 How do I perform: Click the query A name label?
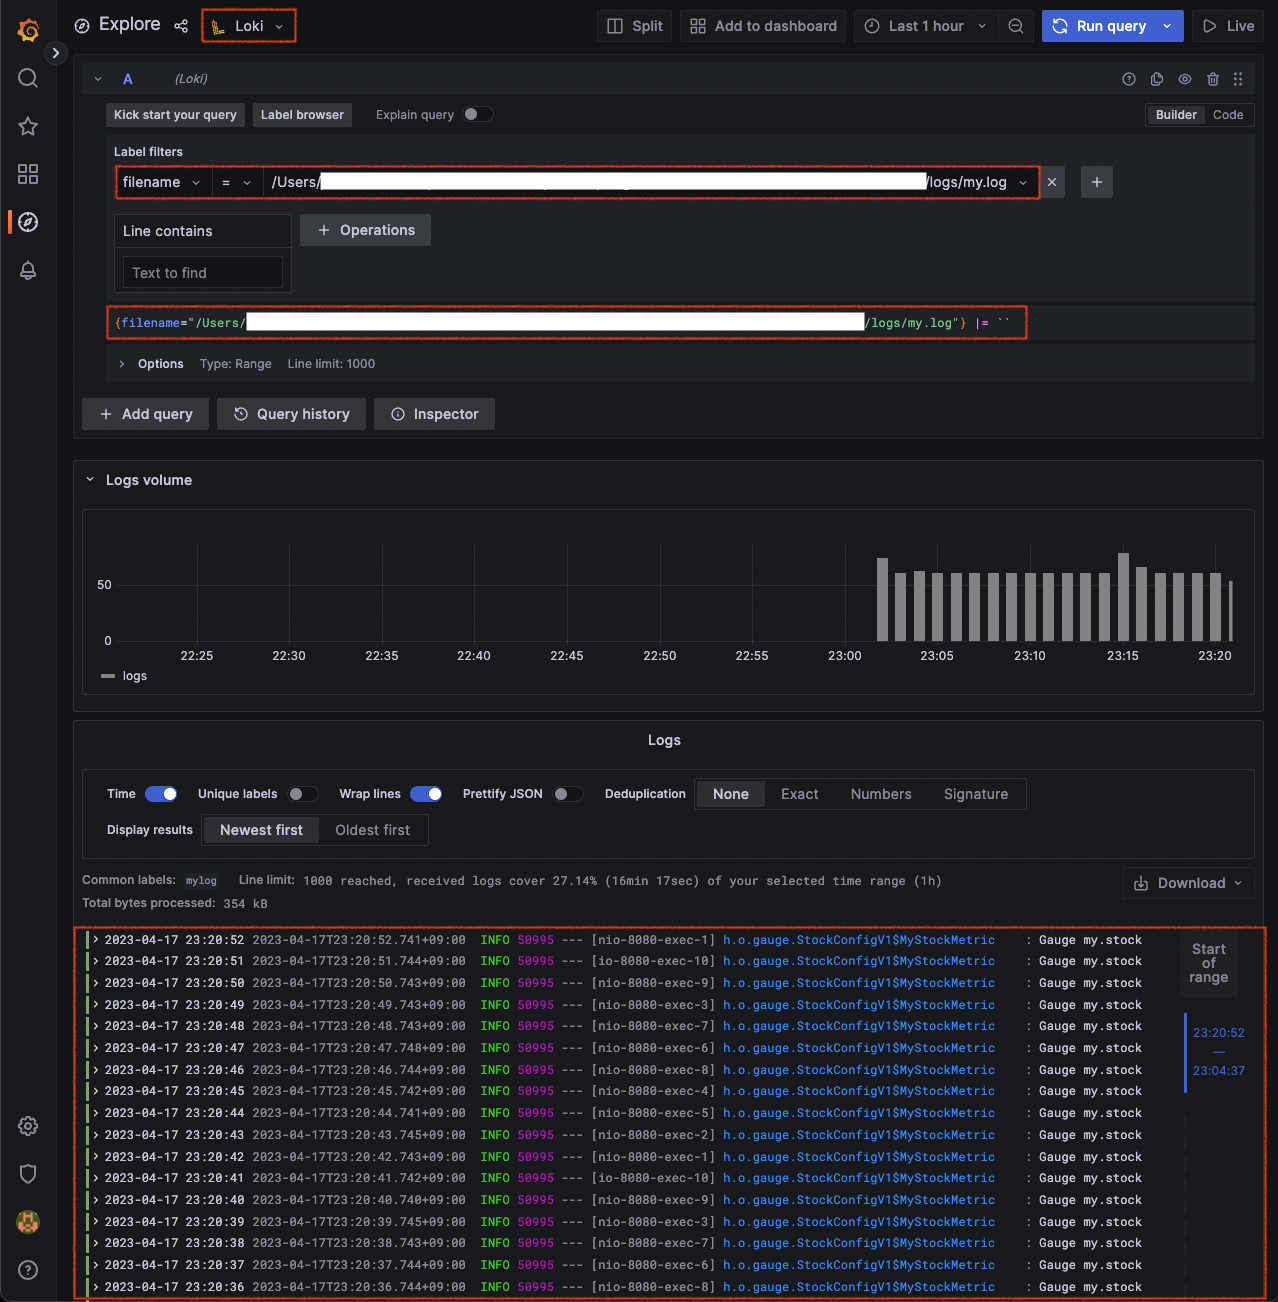pyautogui.click(x=127, y=79)
